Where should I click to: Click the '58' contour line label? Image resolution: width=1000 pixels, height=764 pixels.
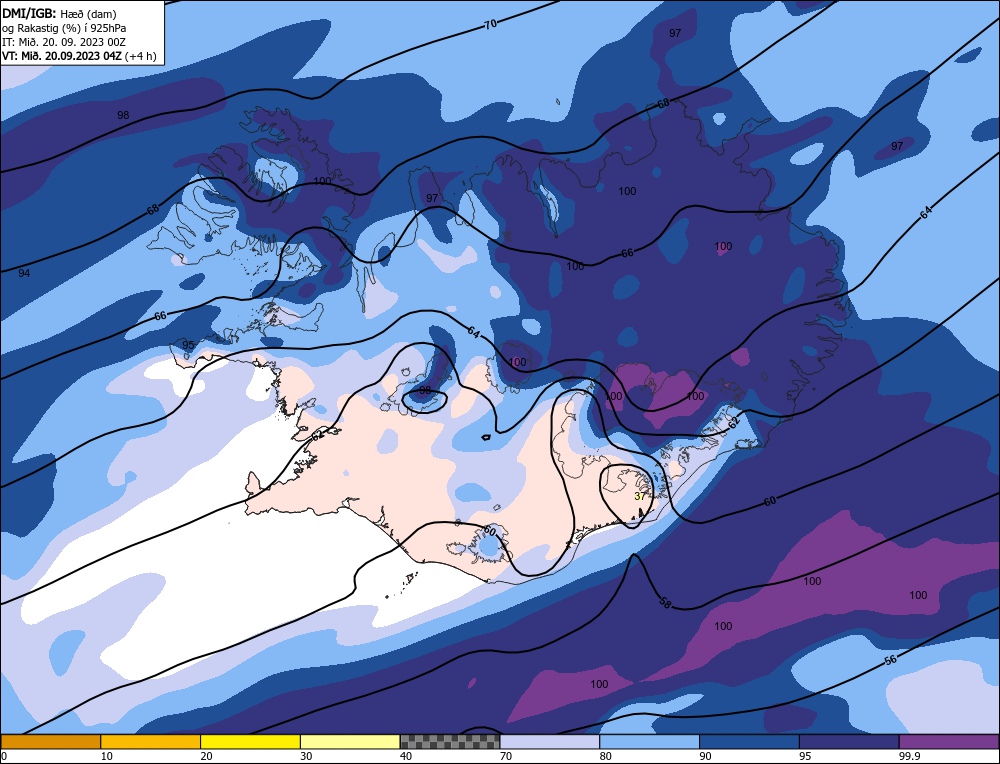click(665, 603)
